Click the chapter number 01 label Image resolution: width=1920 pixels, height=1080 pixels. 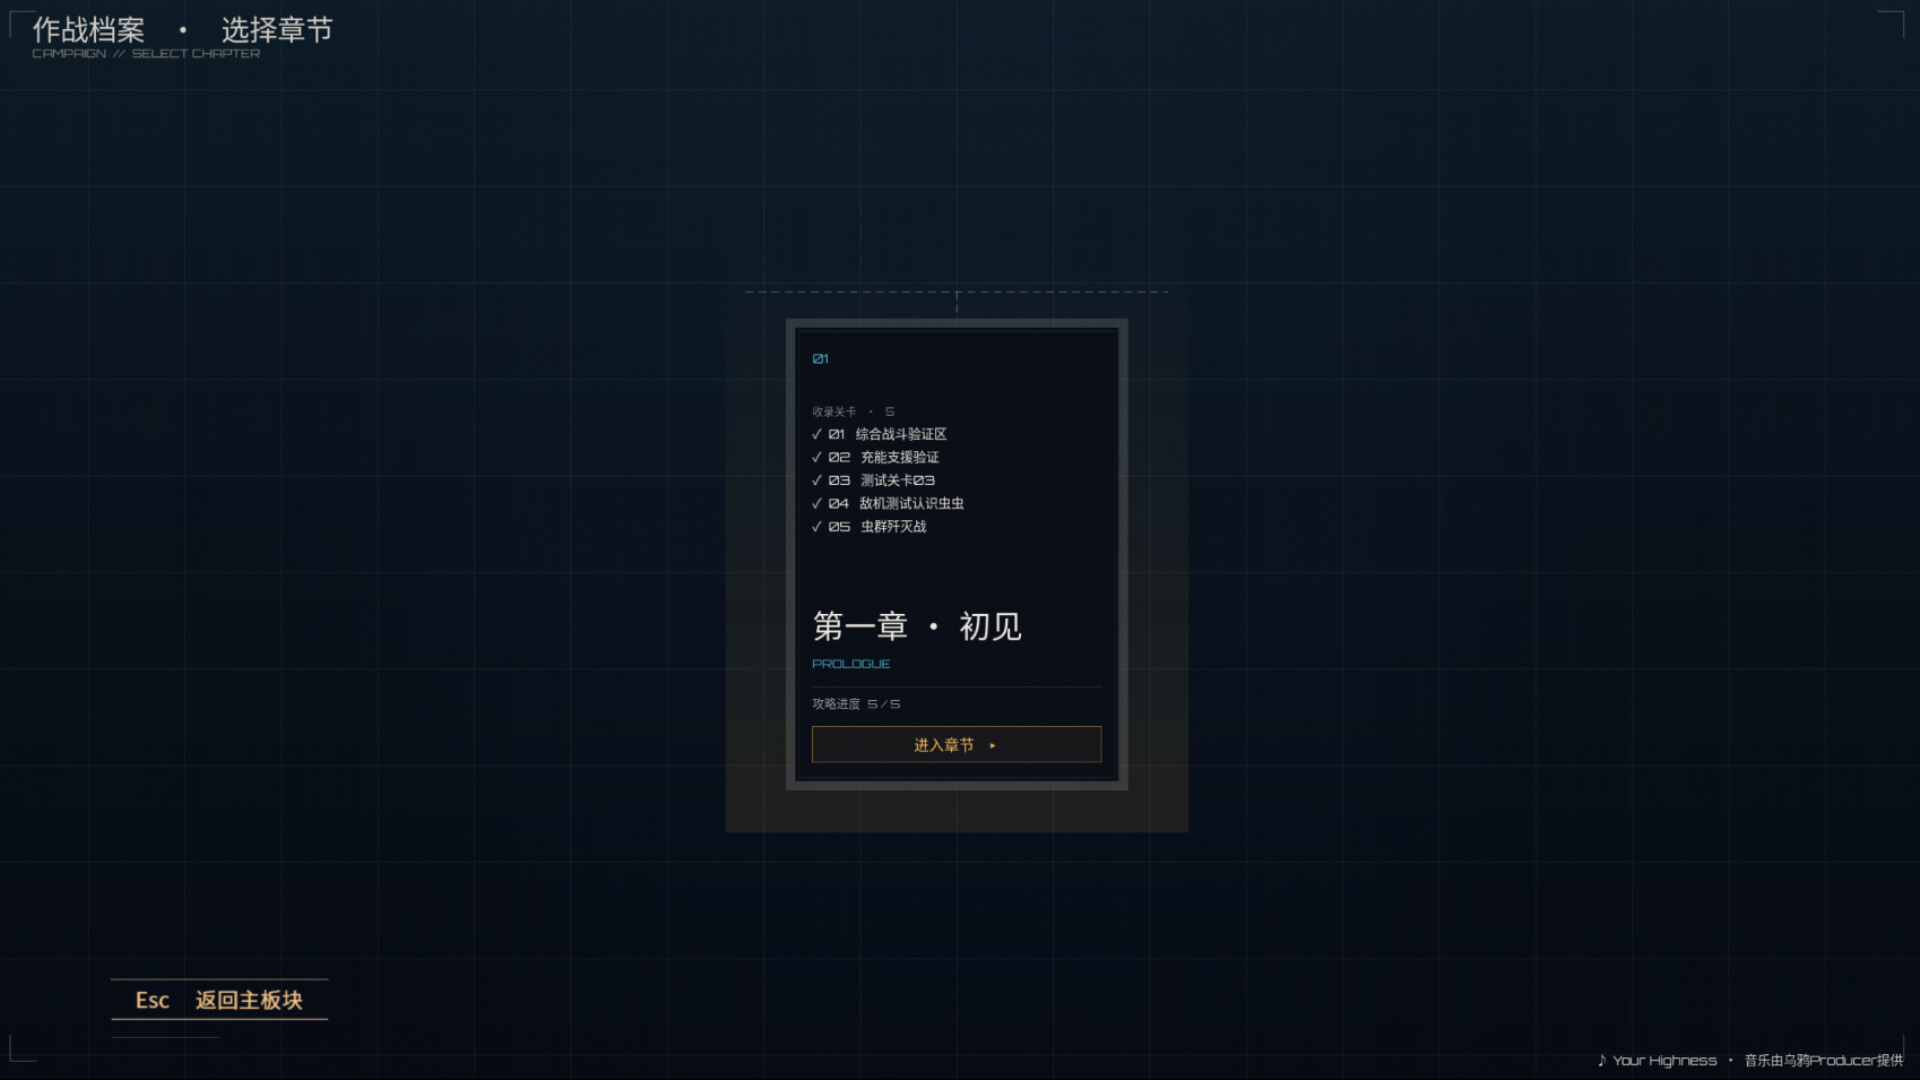pyautogui.click(x=820, y=358)
